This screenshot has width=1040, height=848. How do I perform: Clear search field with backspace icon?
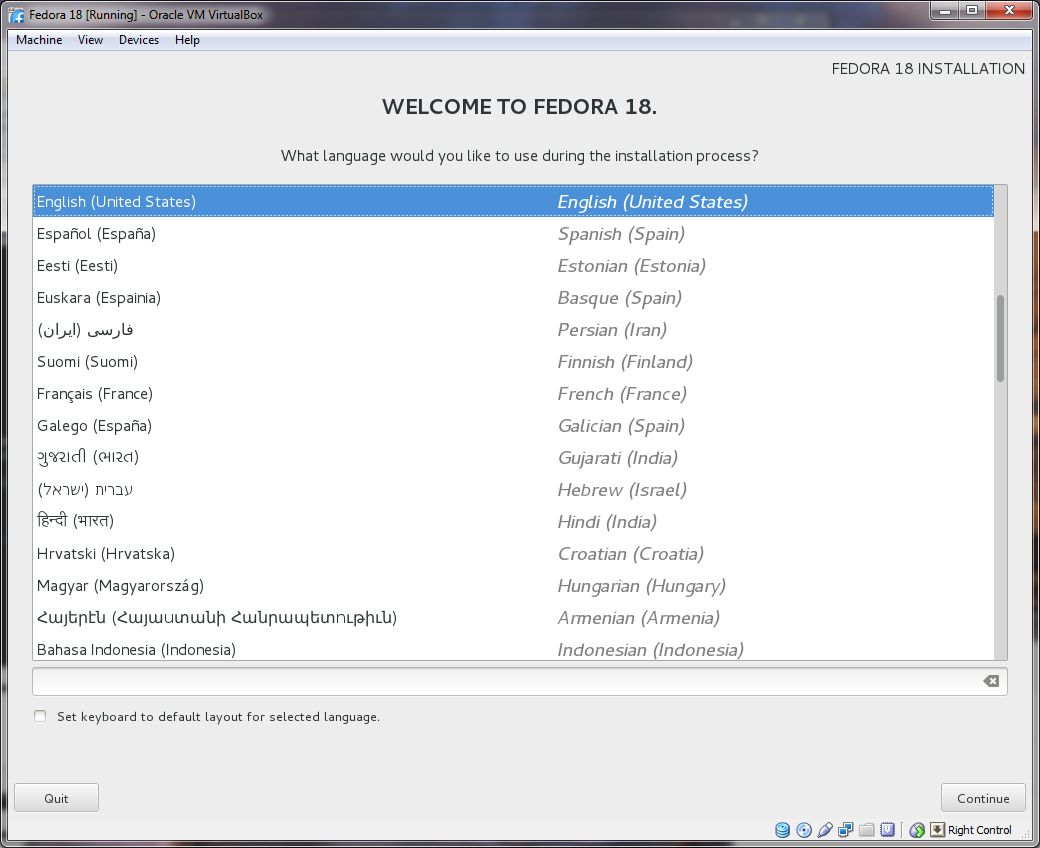coord(991,681)
